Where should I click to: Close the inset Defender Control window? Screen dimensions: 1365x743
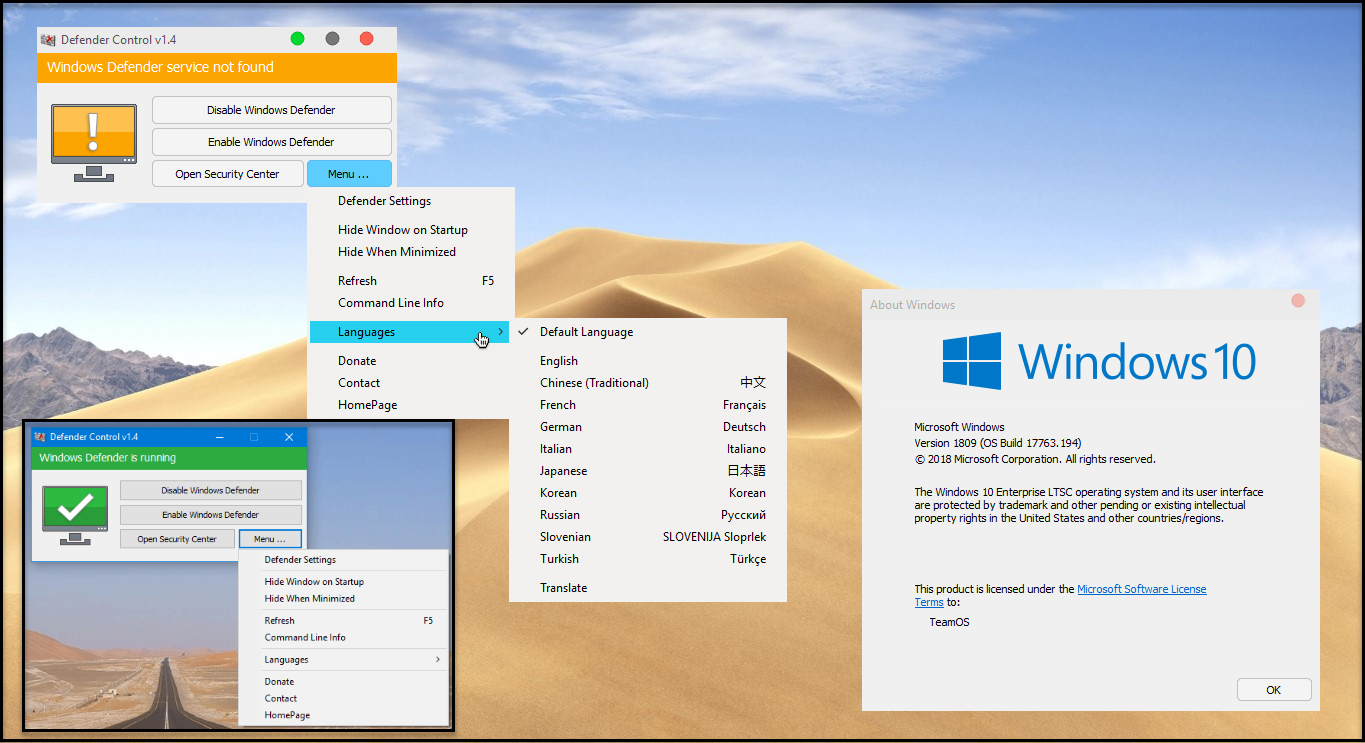pos(289,437)
